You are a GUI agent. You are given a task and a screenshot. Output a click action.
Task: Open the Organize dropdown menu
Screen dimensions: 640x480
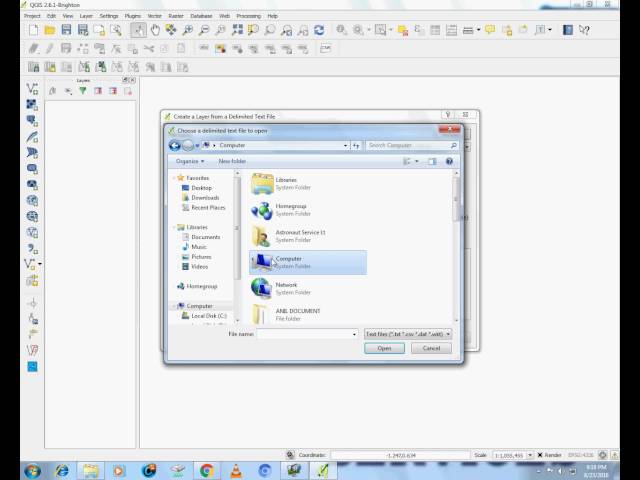click(190, 161)
